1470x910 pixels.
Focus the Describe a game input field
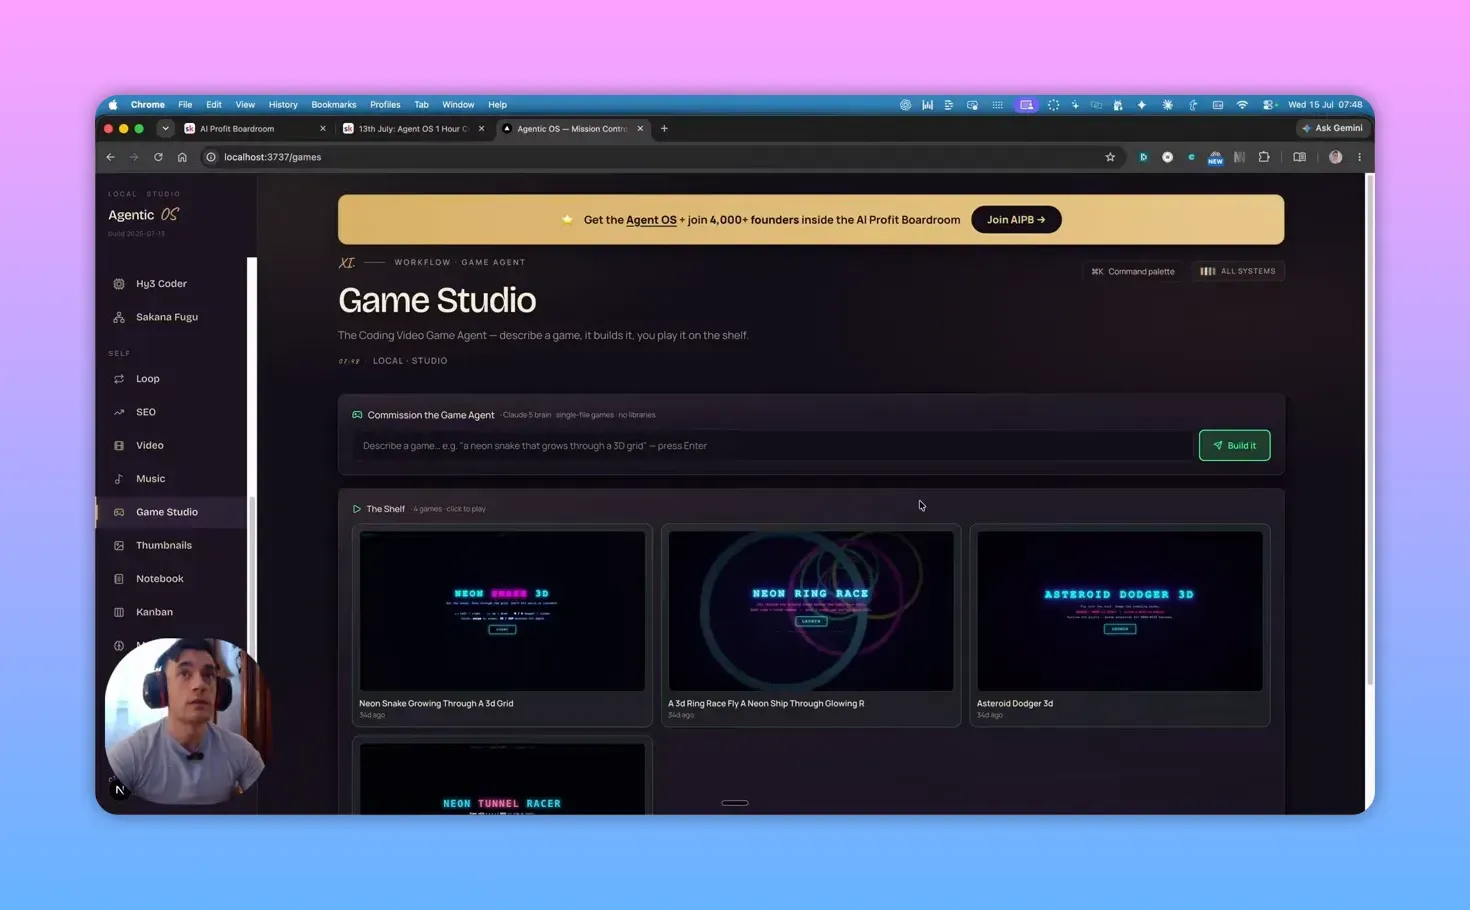click(772, 446)
